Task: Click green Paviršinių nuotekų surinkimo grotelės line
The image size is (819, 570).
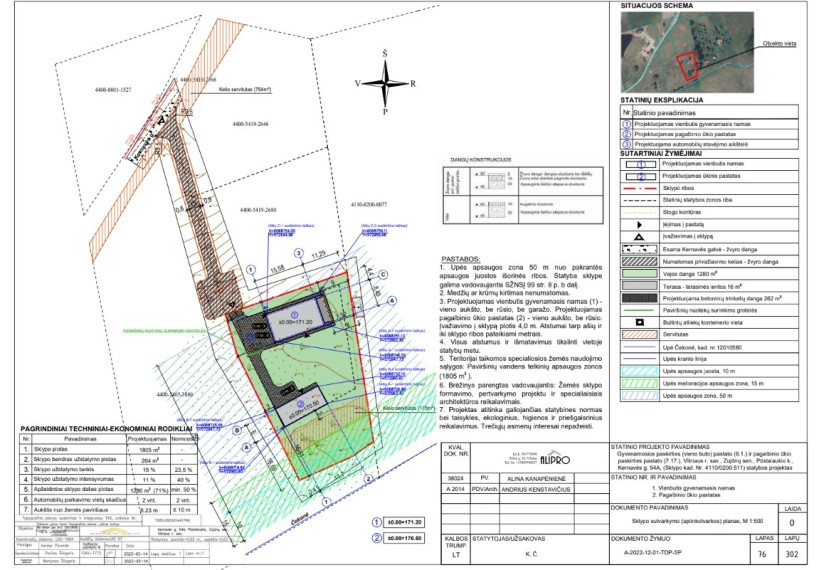Action: (639, 310)
